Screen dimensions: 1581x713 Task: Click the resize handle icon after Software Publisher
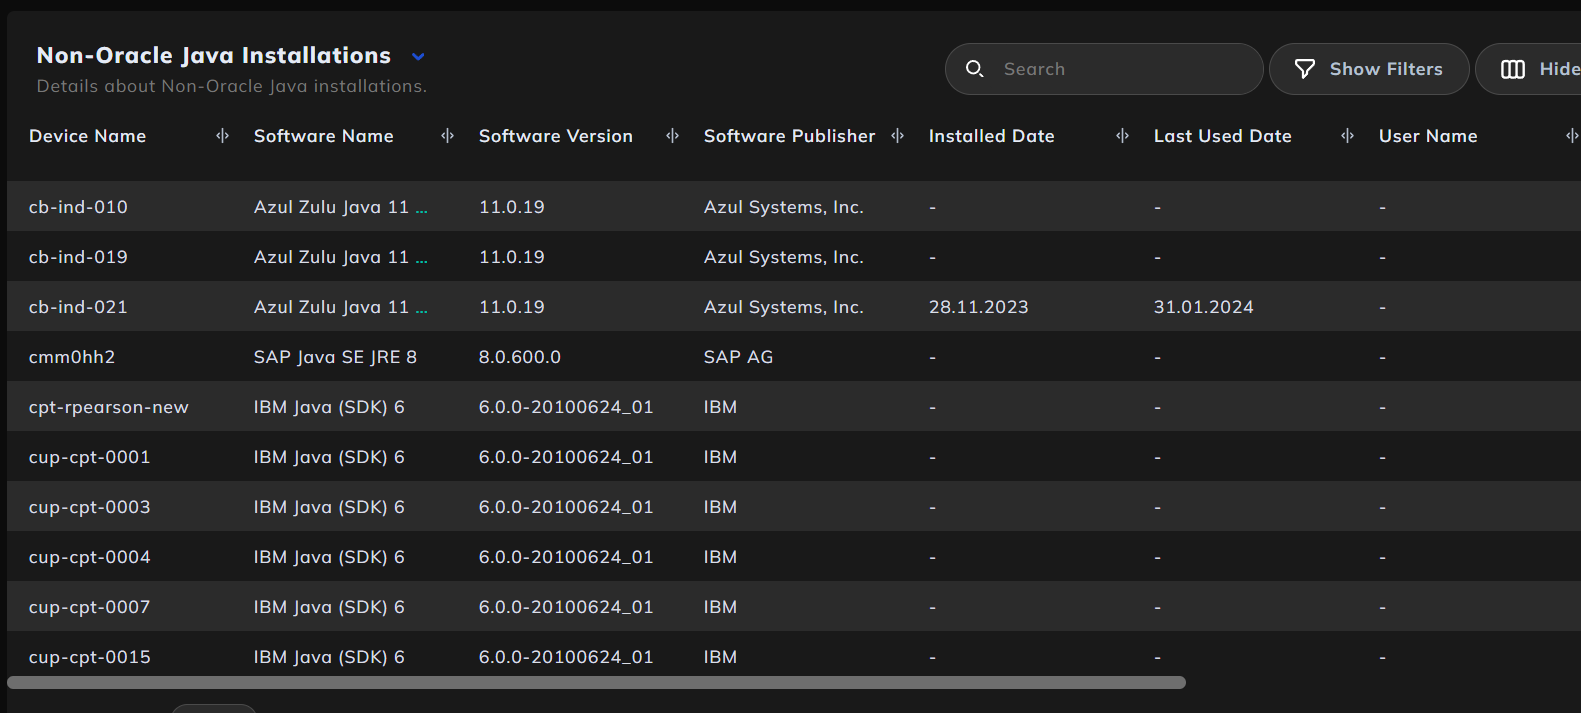point(897,136)
